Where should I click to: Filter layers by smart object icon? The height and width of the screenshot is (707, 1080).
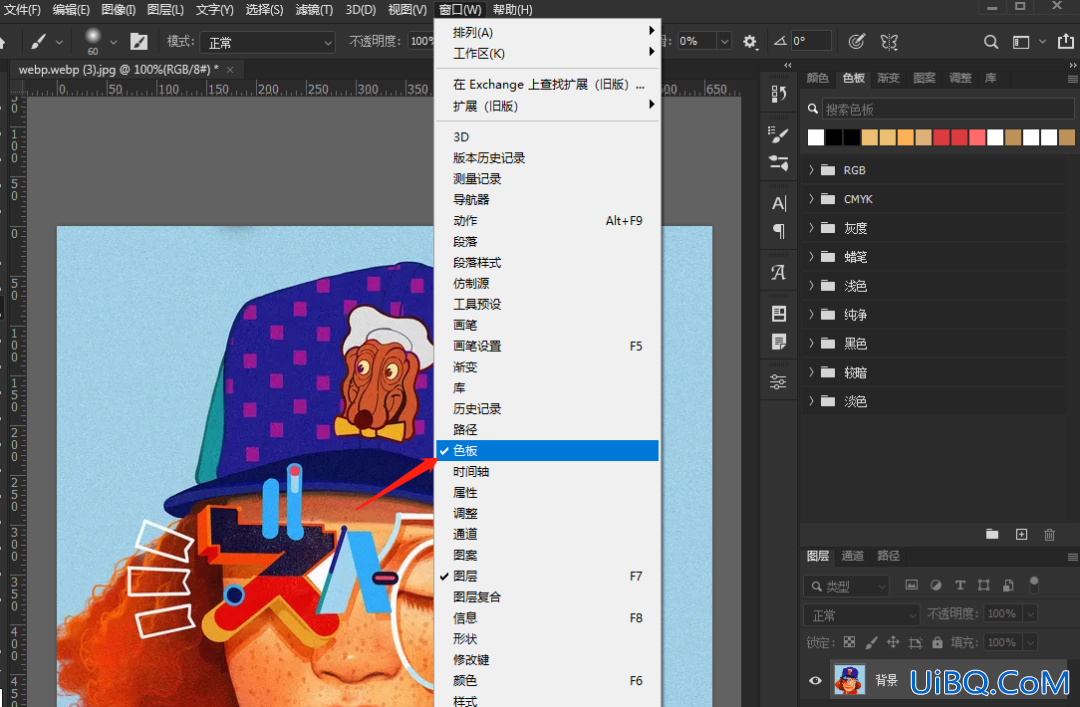click(x=1008, y=585)
